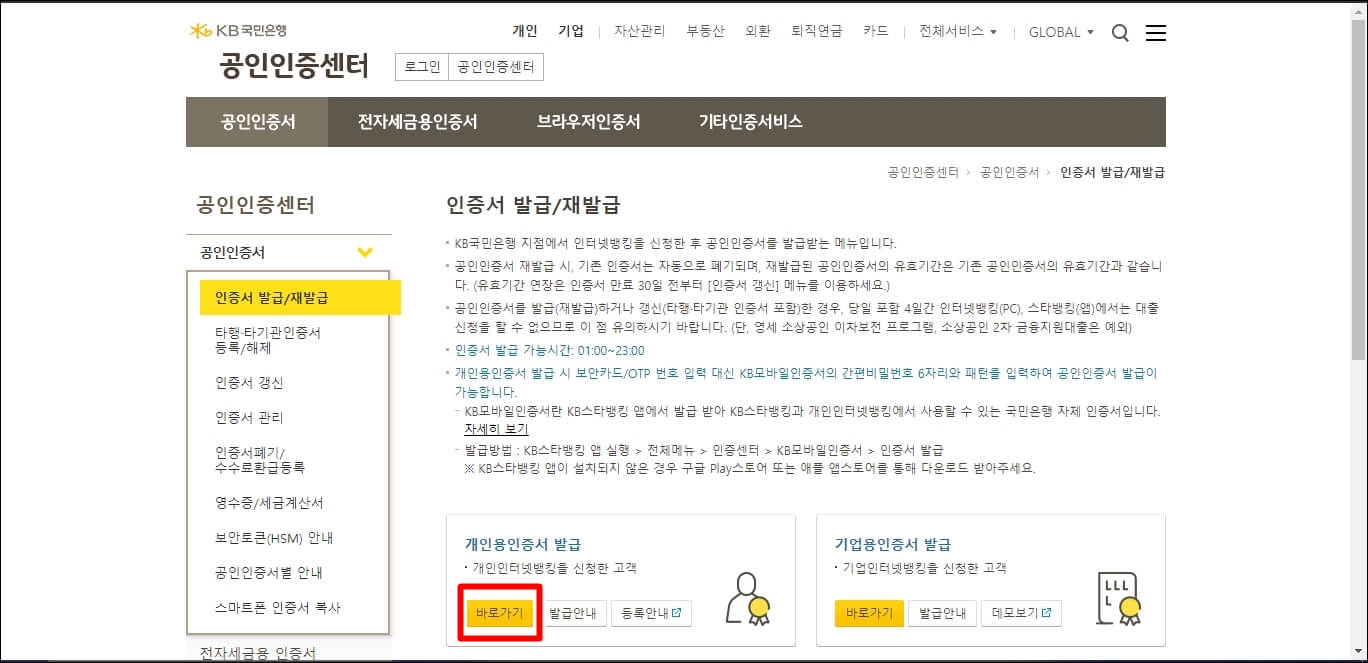This screenshot has height=663, width=1368.
Task: Open 전자세금용 인증서 sidebar section
Action: 258,653
